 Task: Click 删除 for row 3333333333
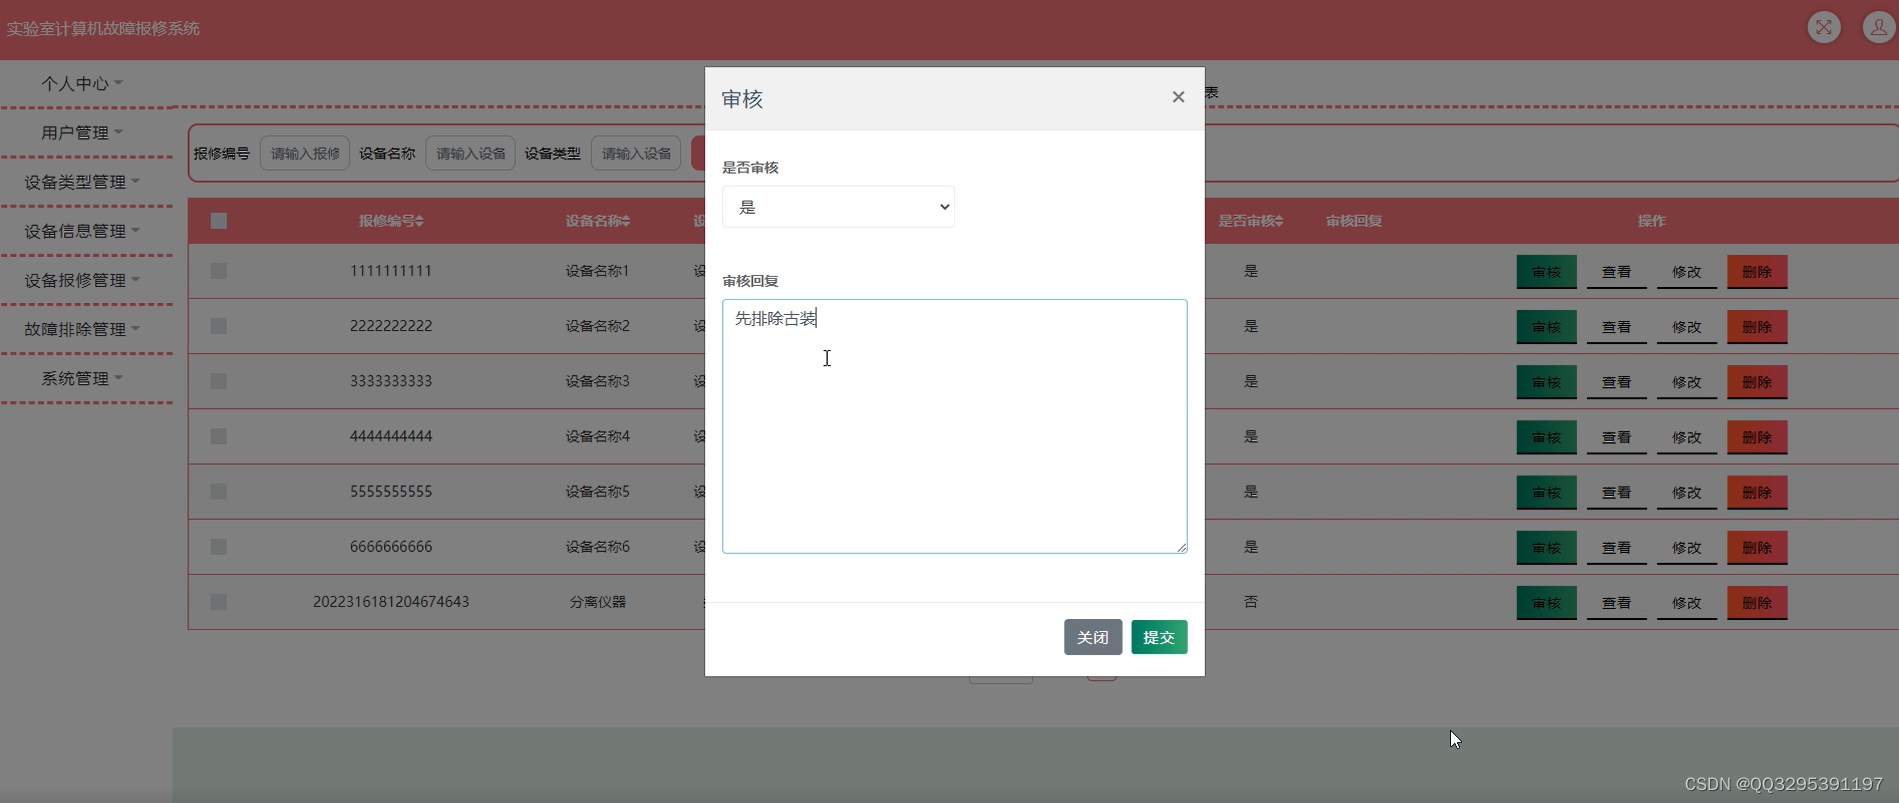pyautogui.click(x=1757, y=382)
